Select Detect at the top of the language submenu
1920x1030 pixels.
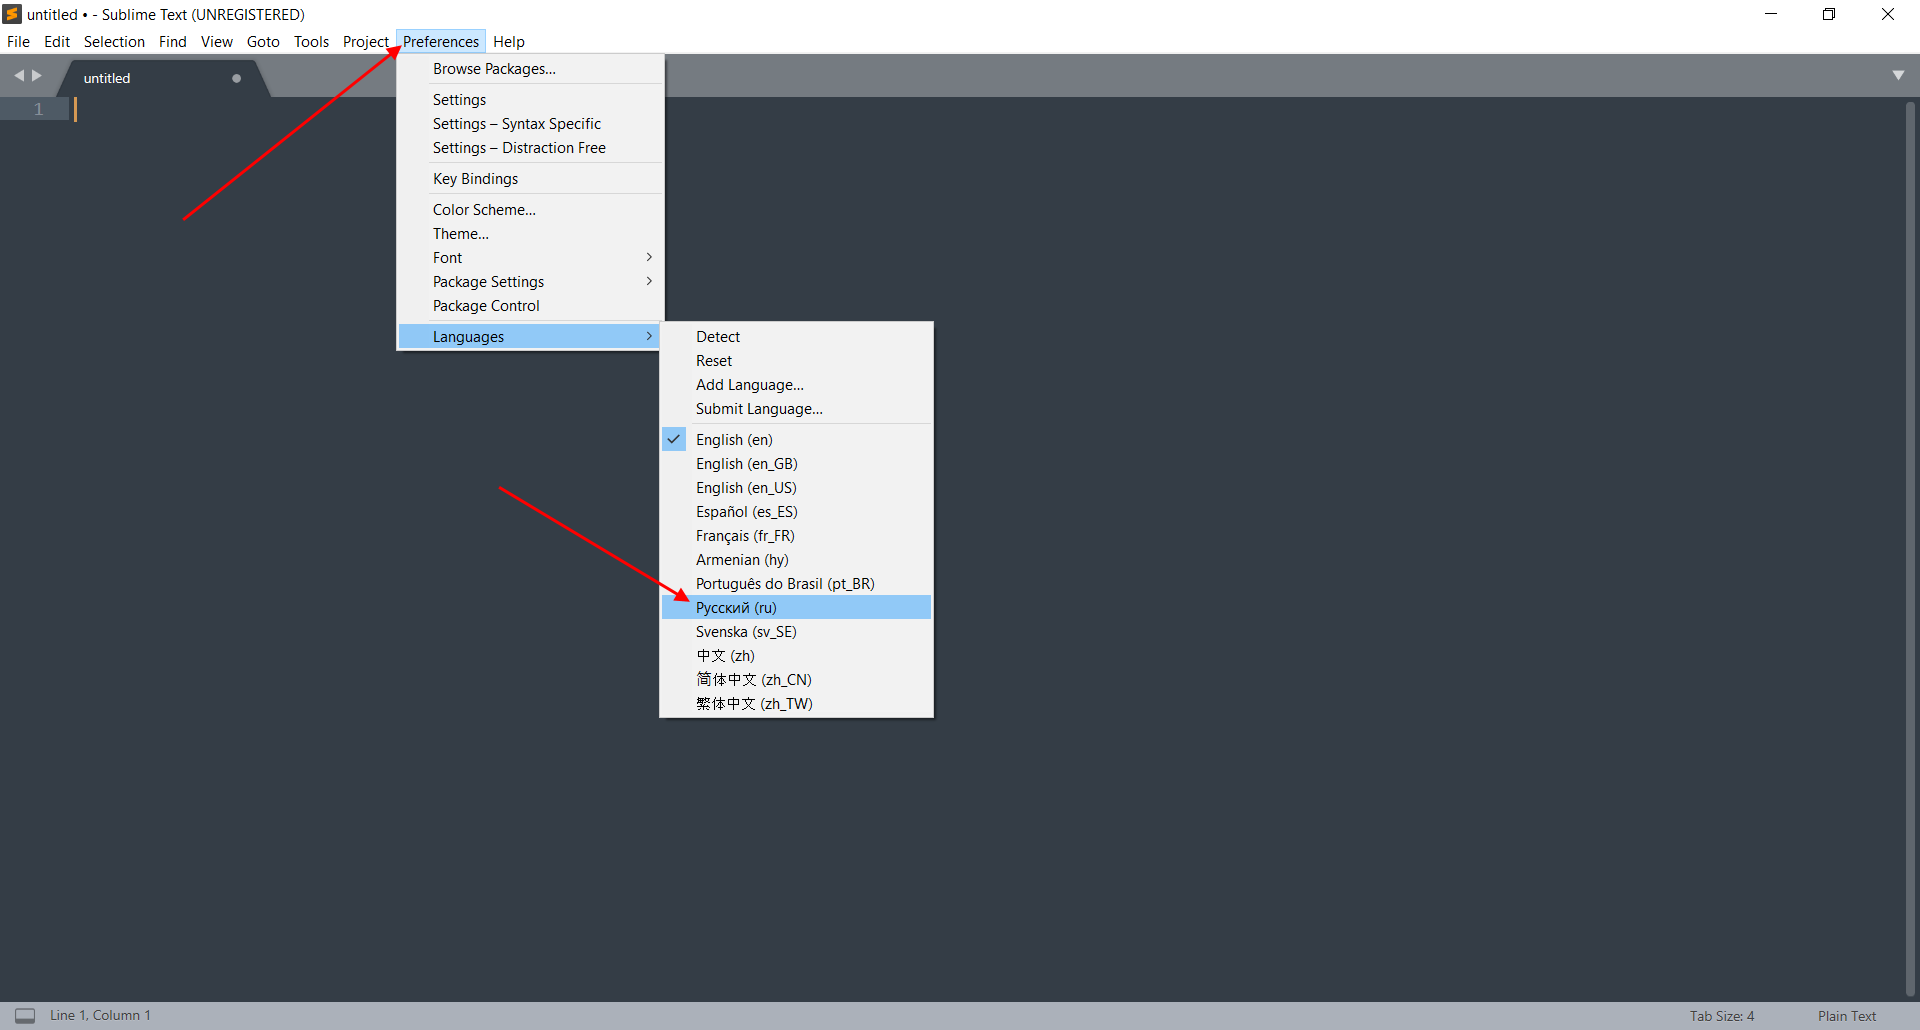point(717,336)
